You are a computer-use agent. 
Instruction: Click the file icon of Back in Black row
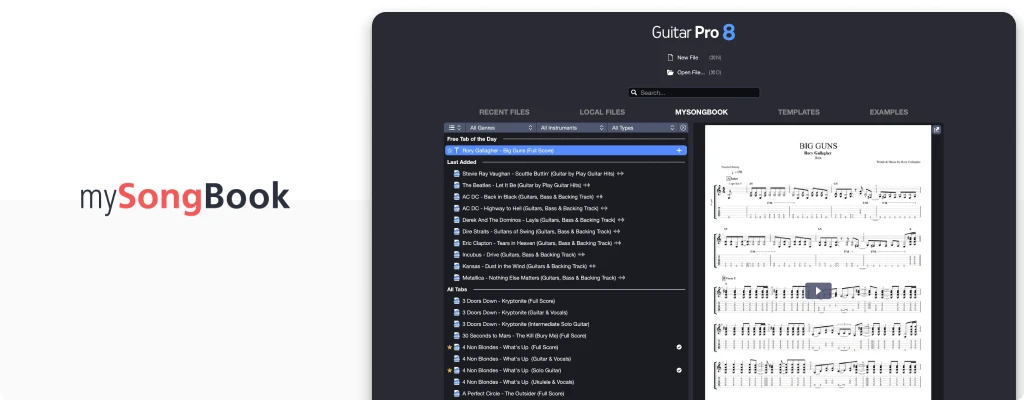(457, 197)
